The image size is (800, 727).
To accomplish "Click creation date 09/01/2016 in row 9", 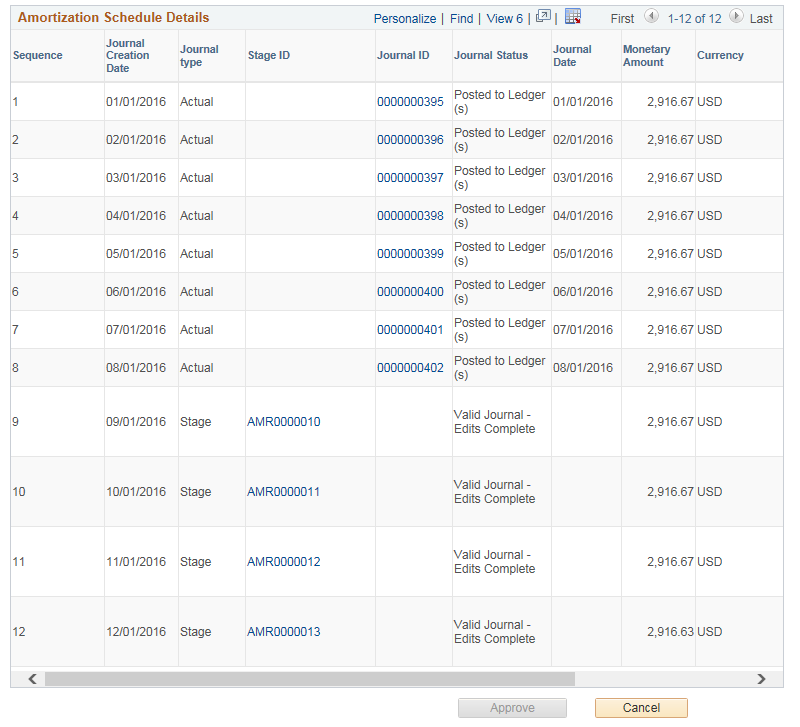I will (136, 422).
